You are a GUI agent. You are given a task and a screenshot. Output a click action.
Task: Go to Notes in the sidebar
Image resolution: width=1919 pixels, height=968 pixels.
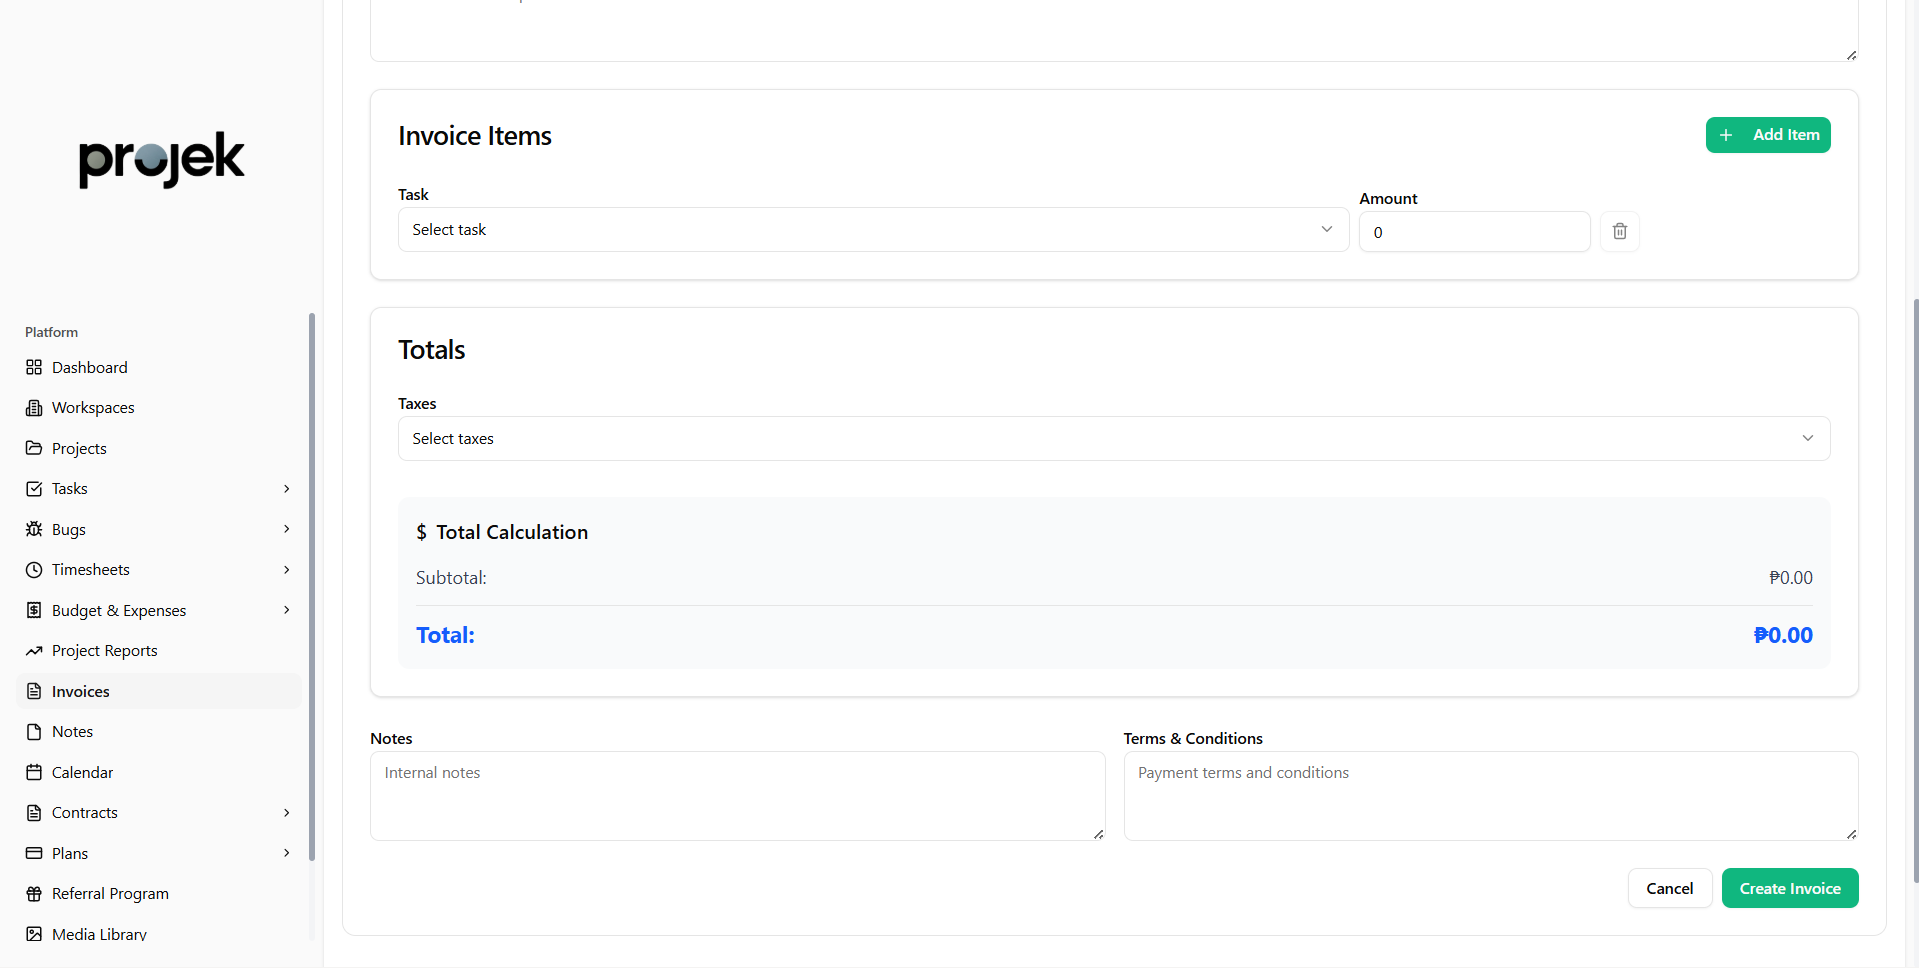[72, 732]
